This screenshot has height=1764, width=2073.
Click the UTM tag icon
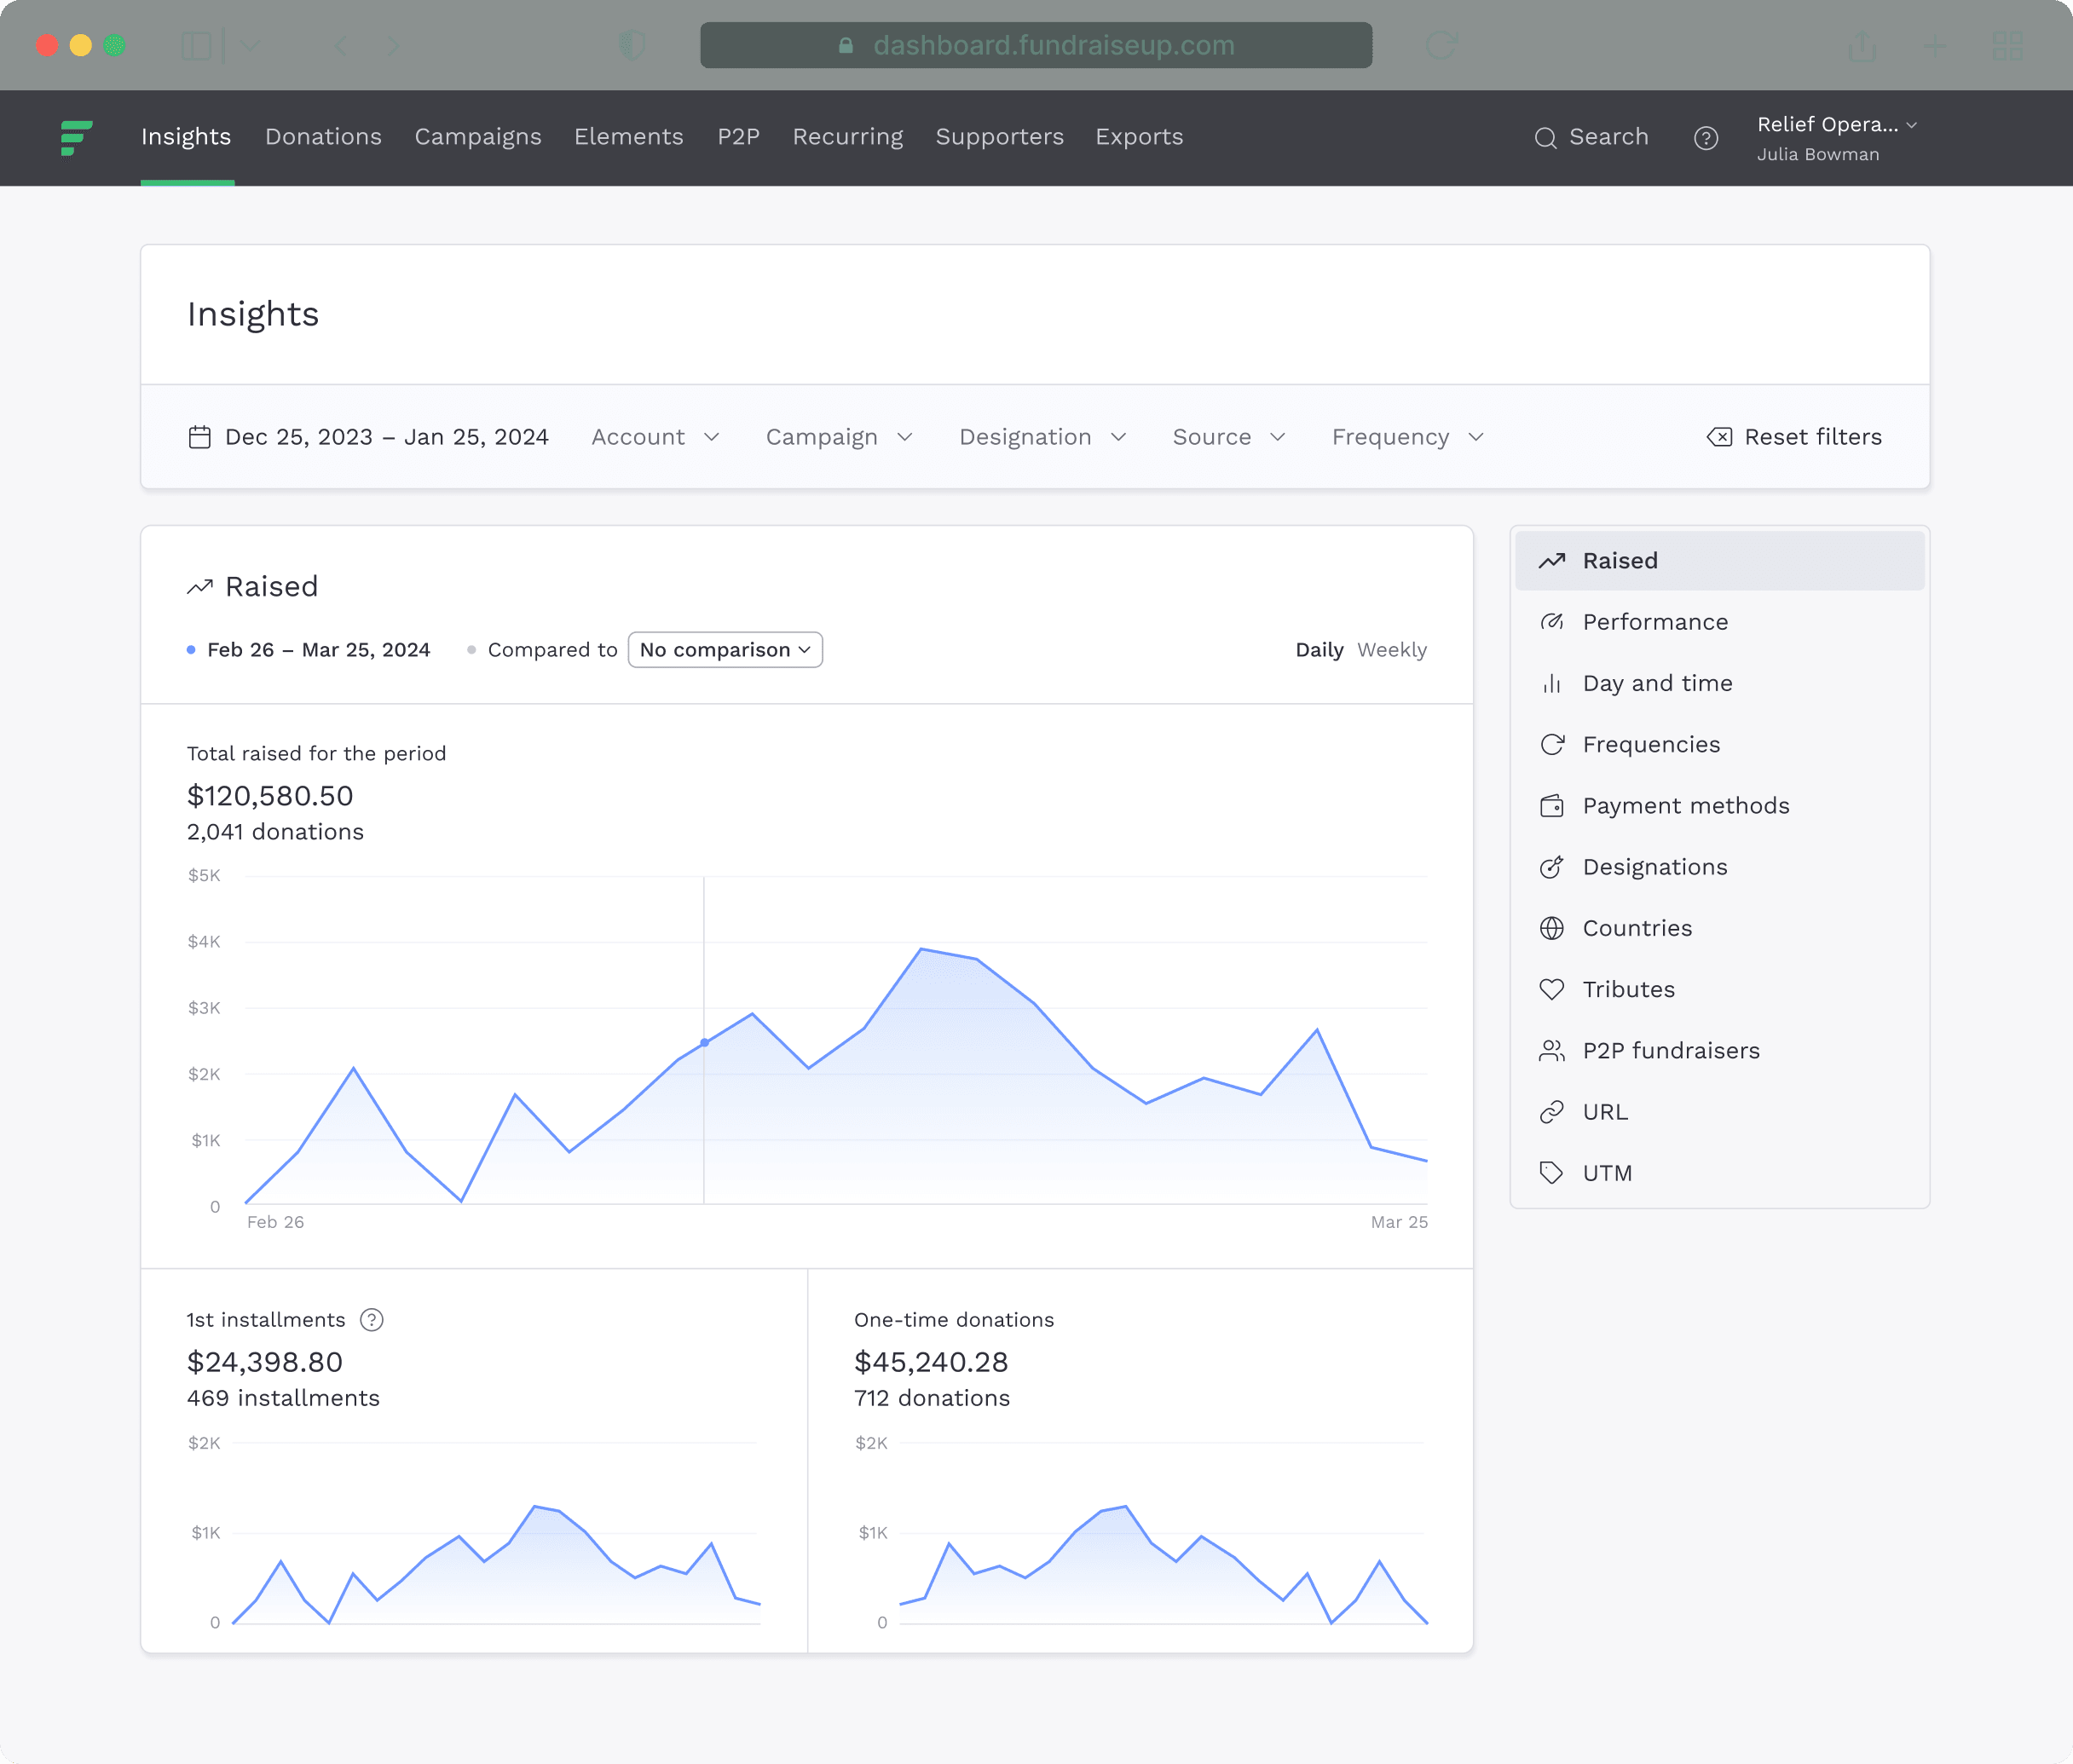coord(1552,1173)
